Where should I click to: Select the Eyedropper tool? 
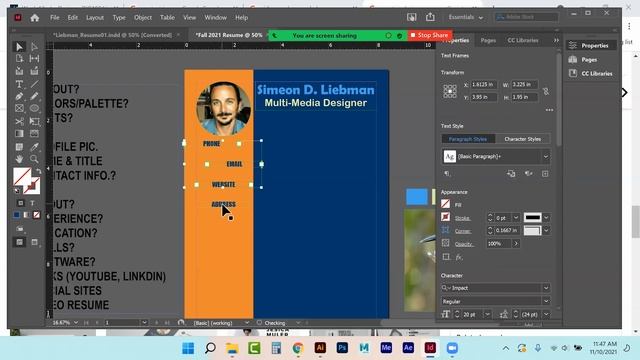click(x=34, y=147)
